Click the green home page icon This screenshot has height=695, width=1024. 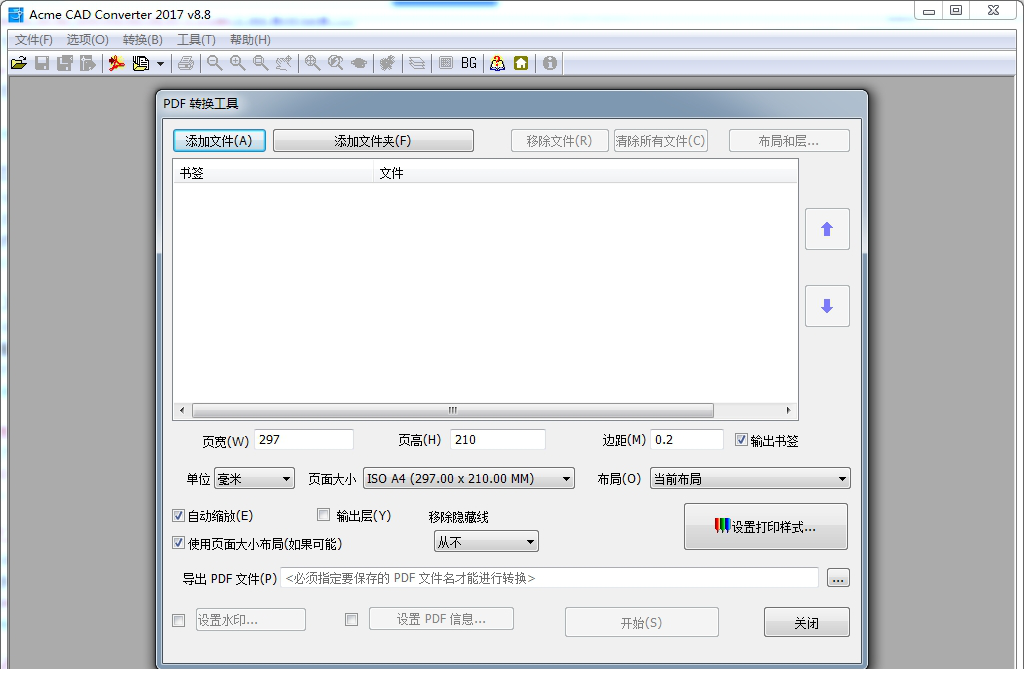coord(521,63)
